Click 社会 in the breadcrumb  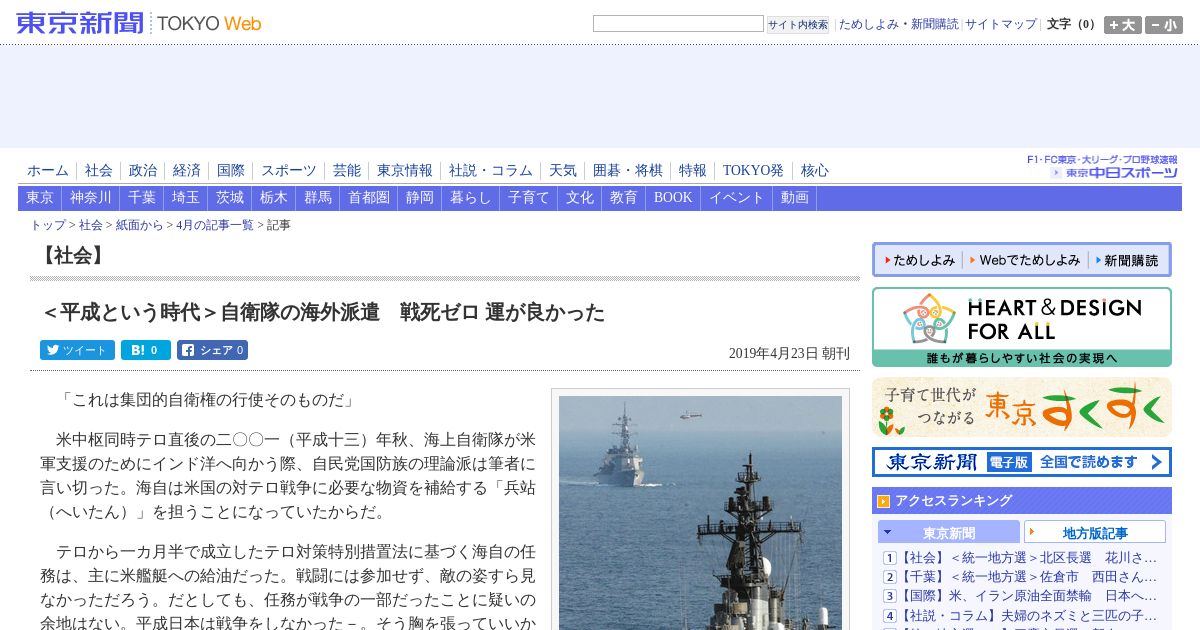pos(91,225)
